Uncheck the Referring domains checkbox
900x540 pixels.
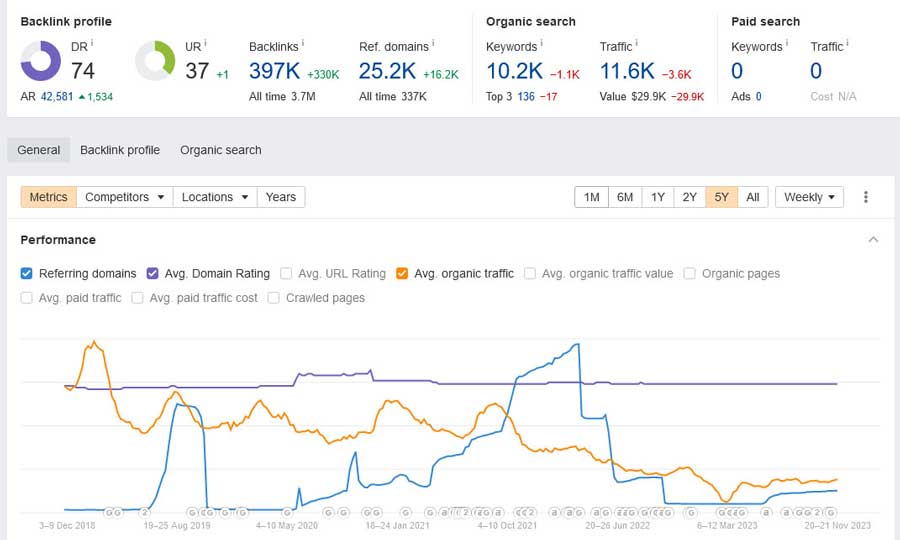27,273
